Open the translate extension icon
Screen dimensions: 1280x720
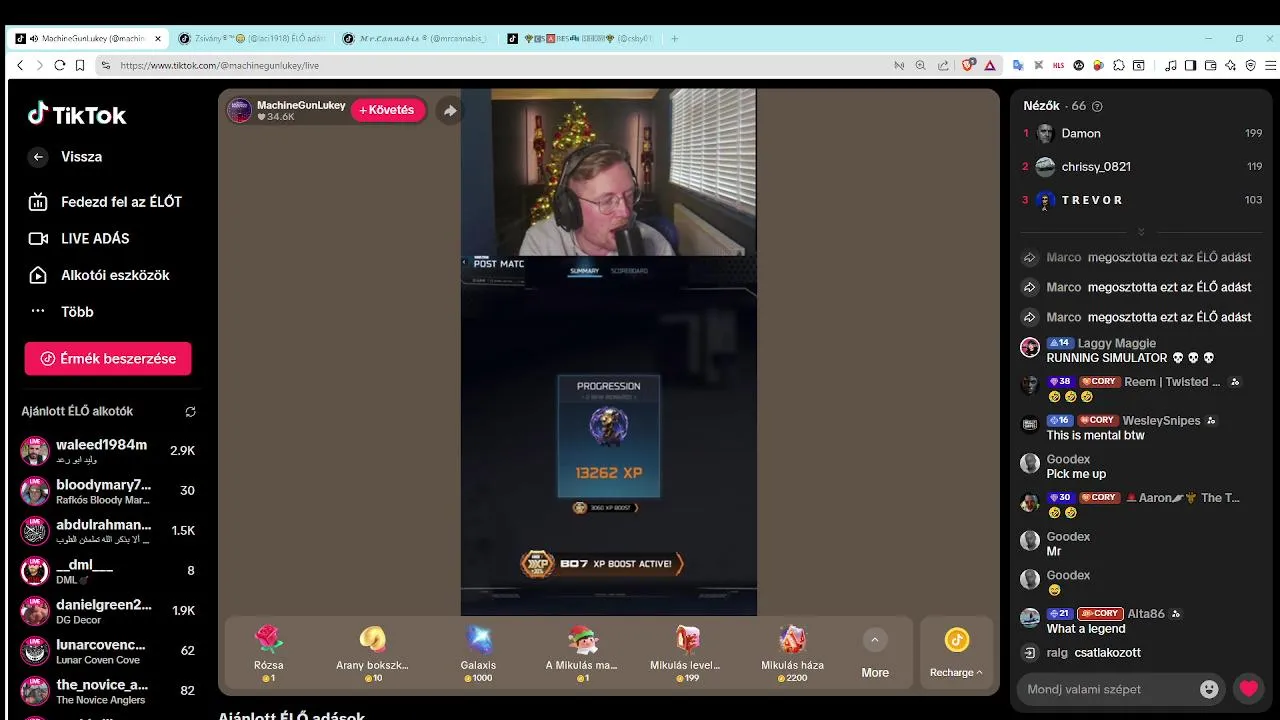tap(1019, 65)
